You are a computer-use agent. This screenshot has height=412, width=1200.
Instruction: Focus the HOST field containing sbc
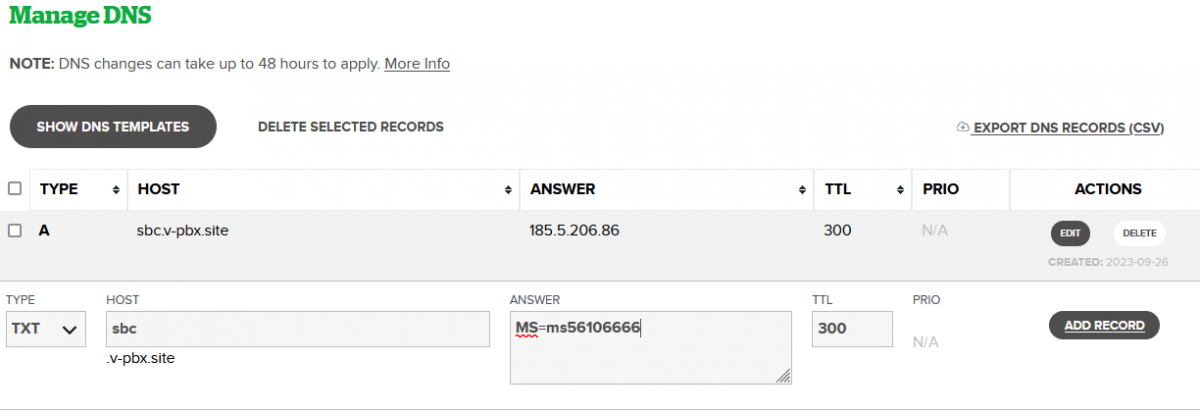pos(298,329)
